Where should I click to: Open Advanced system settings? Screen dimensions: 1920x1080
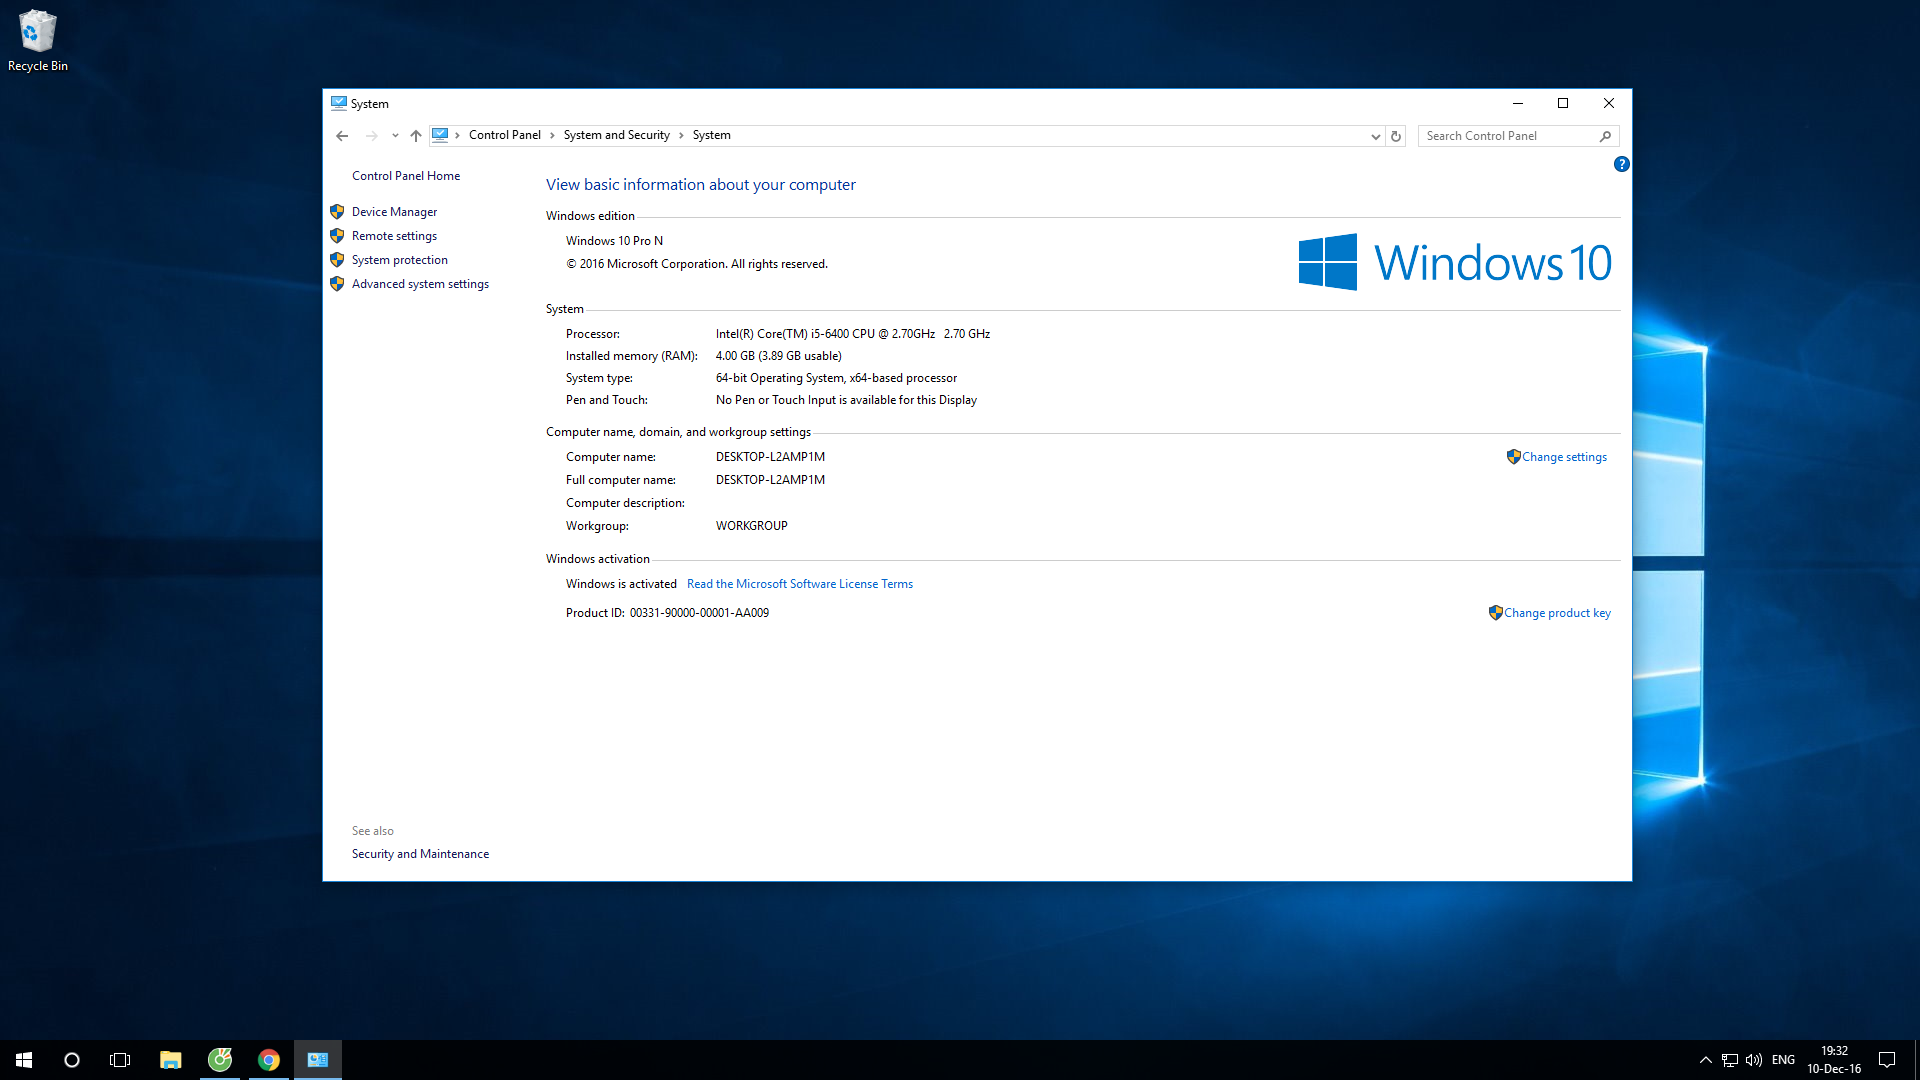point(420,284)
